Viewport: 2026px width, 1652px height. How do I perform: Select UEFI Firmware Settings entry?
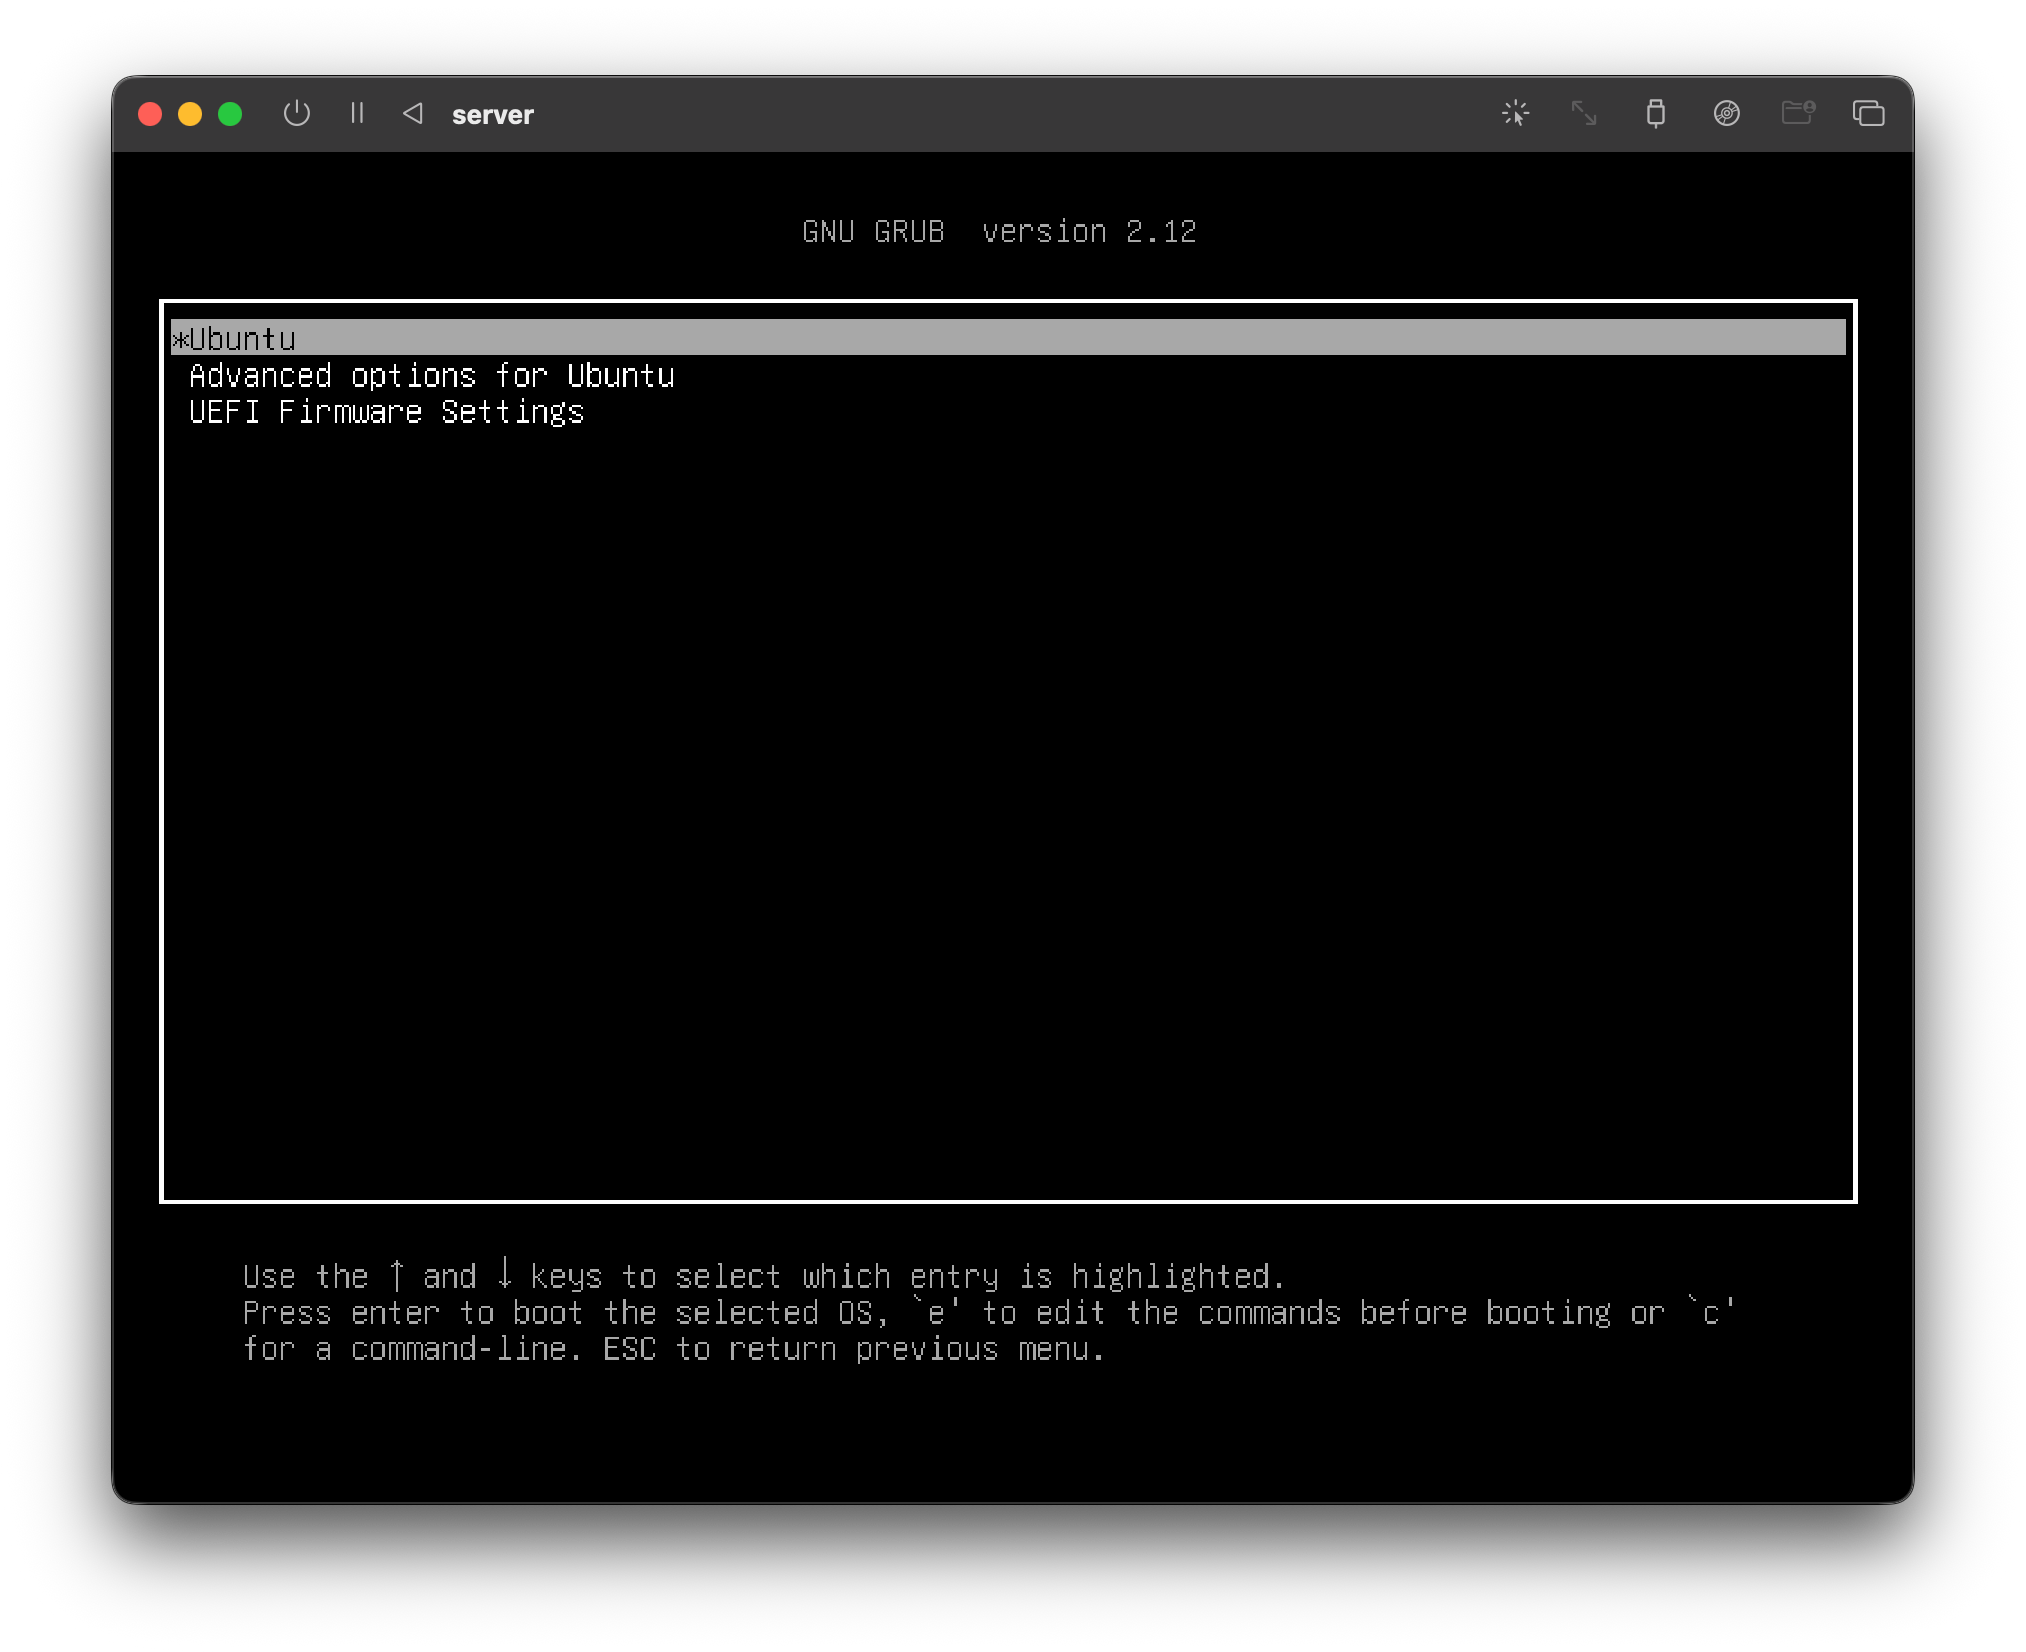386,412
